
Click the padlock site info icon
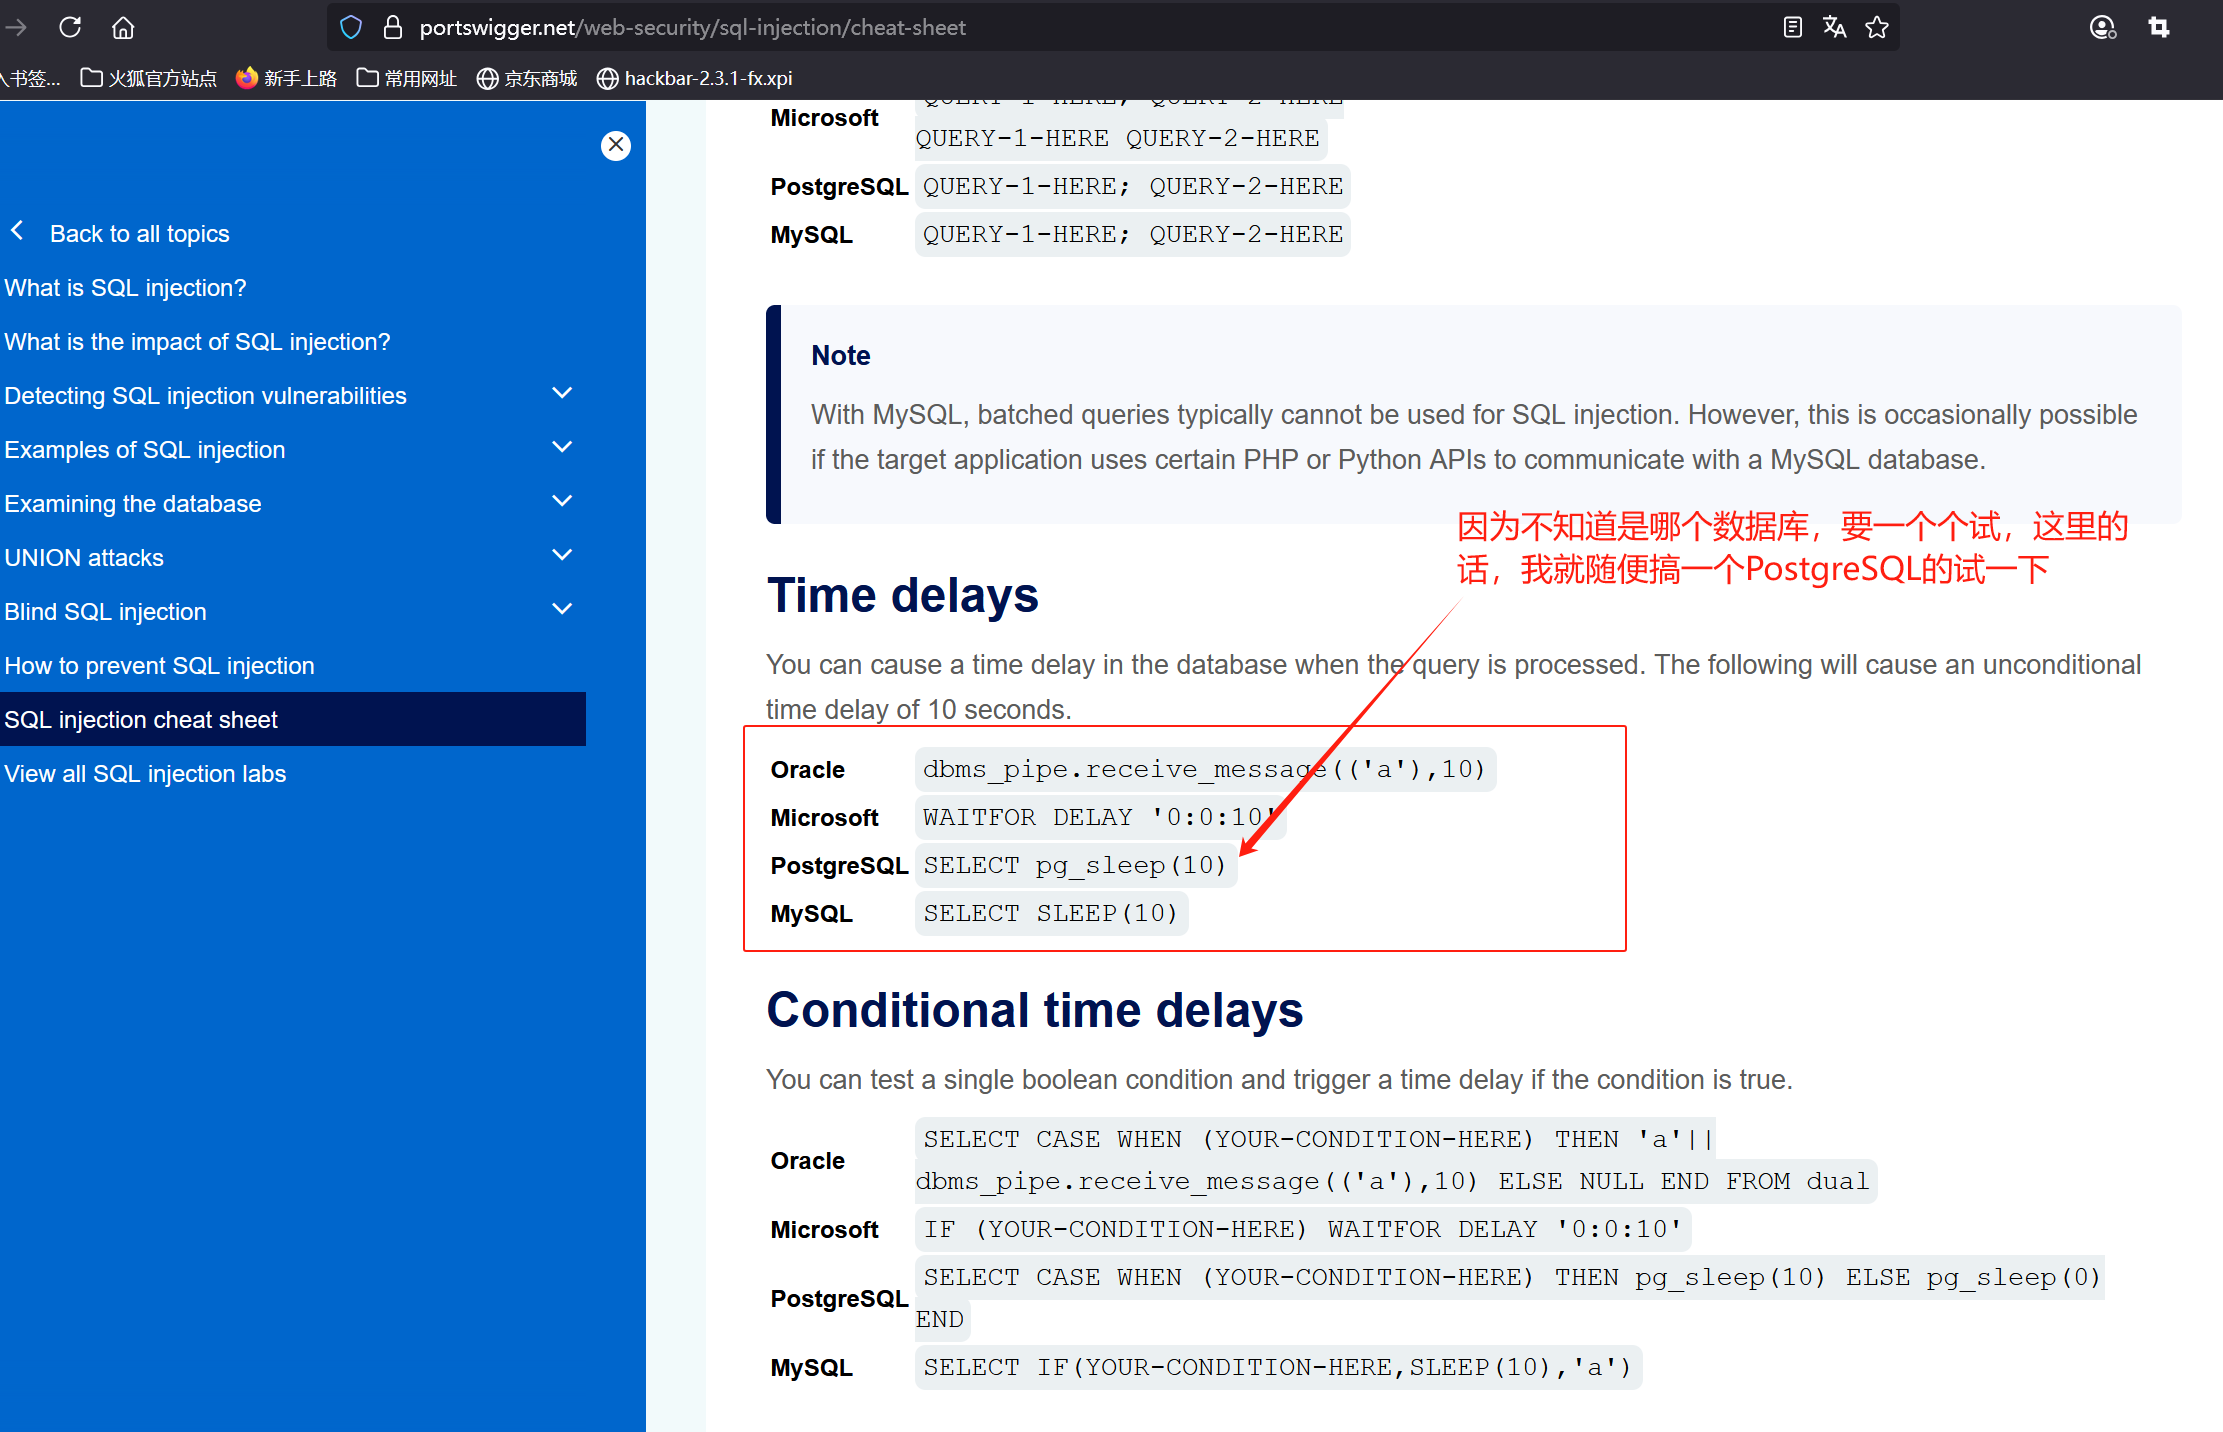(x=393, y=27)
